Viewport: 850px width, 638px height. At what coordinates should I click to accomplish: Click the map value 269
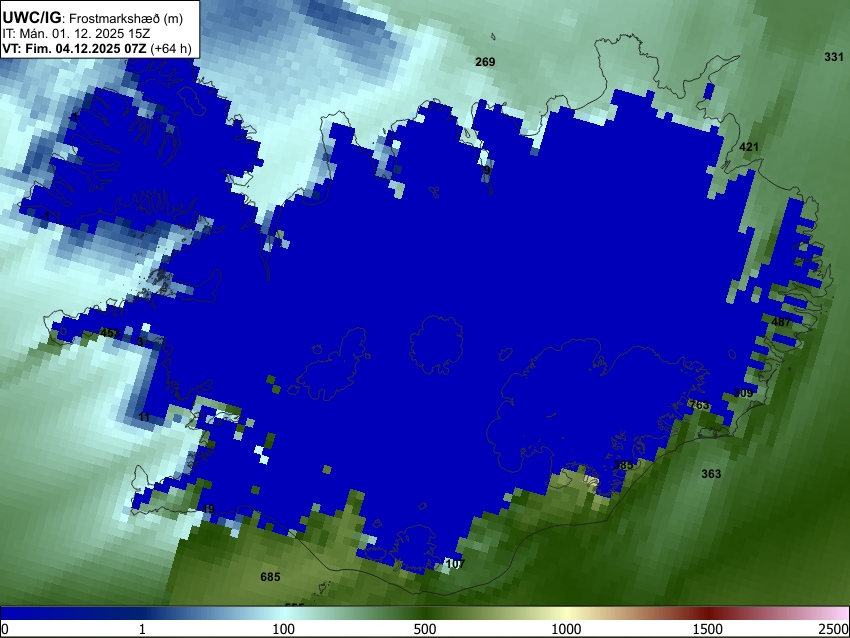point(485,62)
